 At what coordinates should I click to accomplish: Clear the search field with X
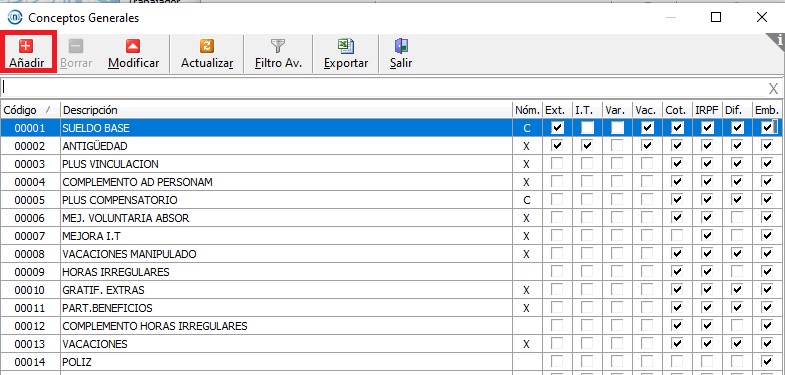tap(773, 89)
